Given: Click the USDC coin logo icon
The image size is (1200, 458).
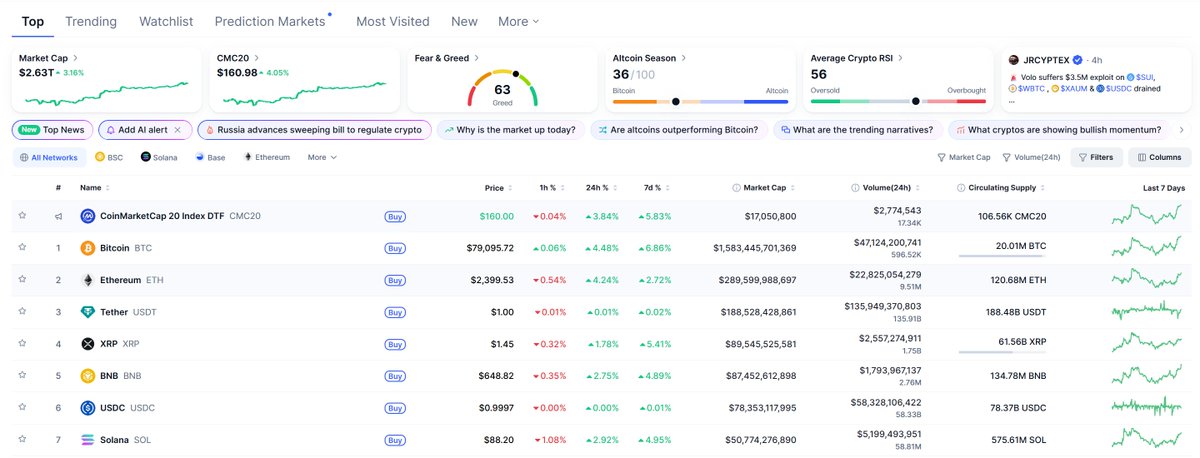Looking at the screenshot, I should [x=88, y=408].
